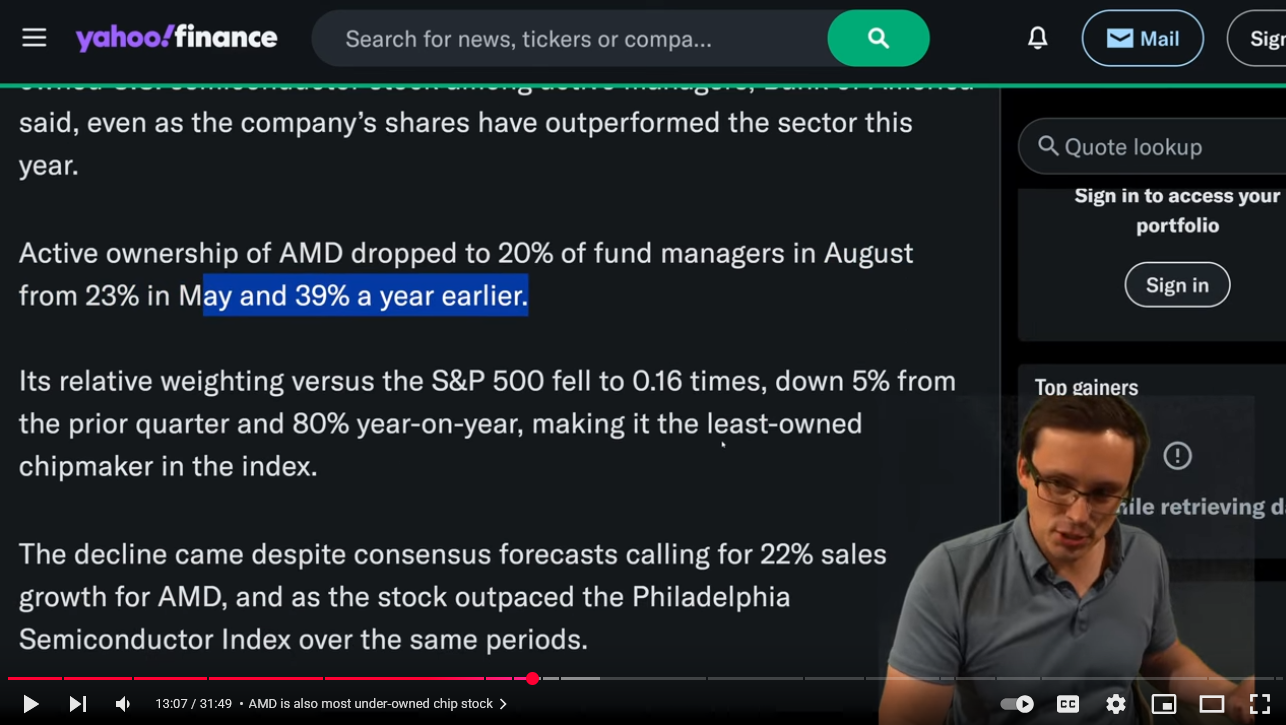This screenshot has width=1286, height=725.
Task: Click the Yahoo Finance logo
Action: [x=177, y=38]
